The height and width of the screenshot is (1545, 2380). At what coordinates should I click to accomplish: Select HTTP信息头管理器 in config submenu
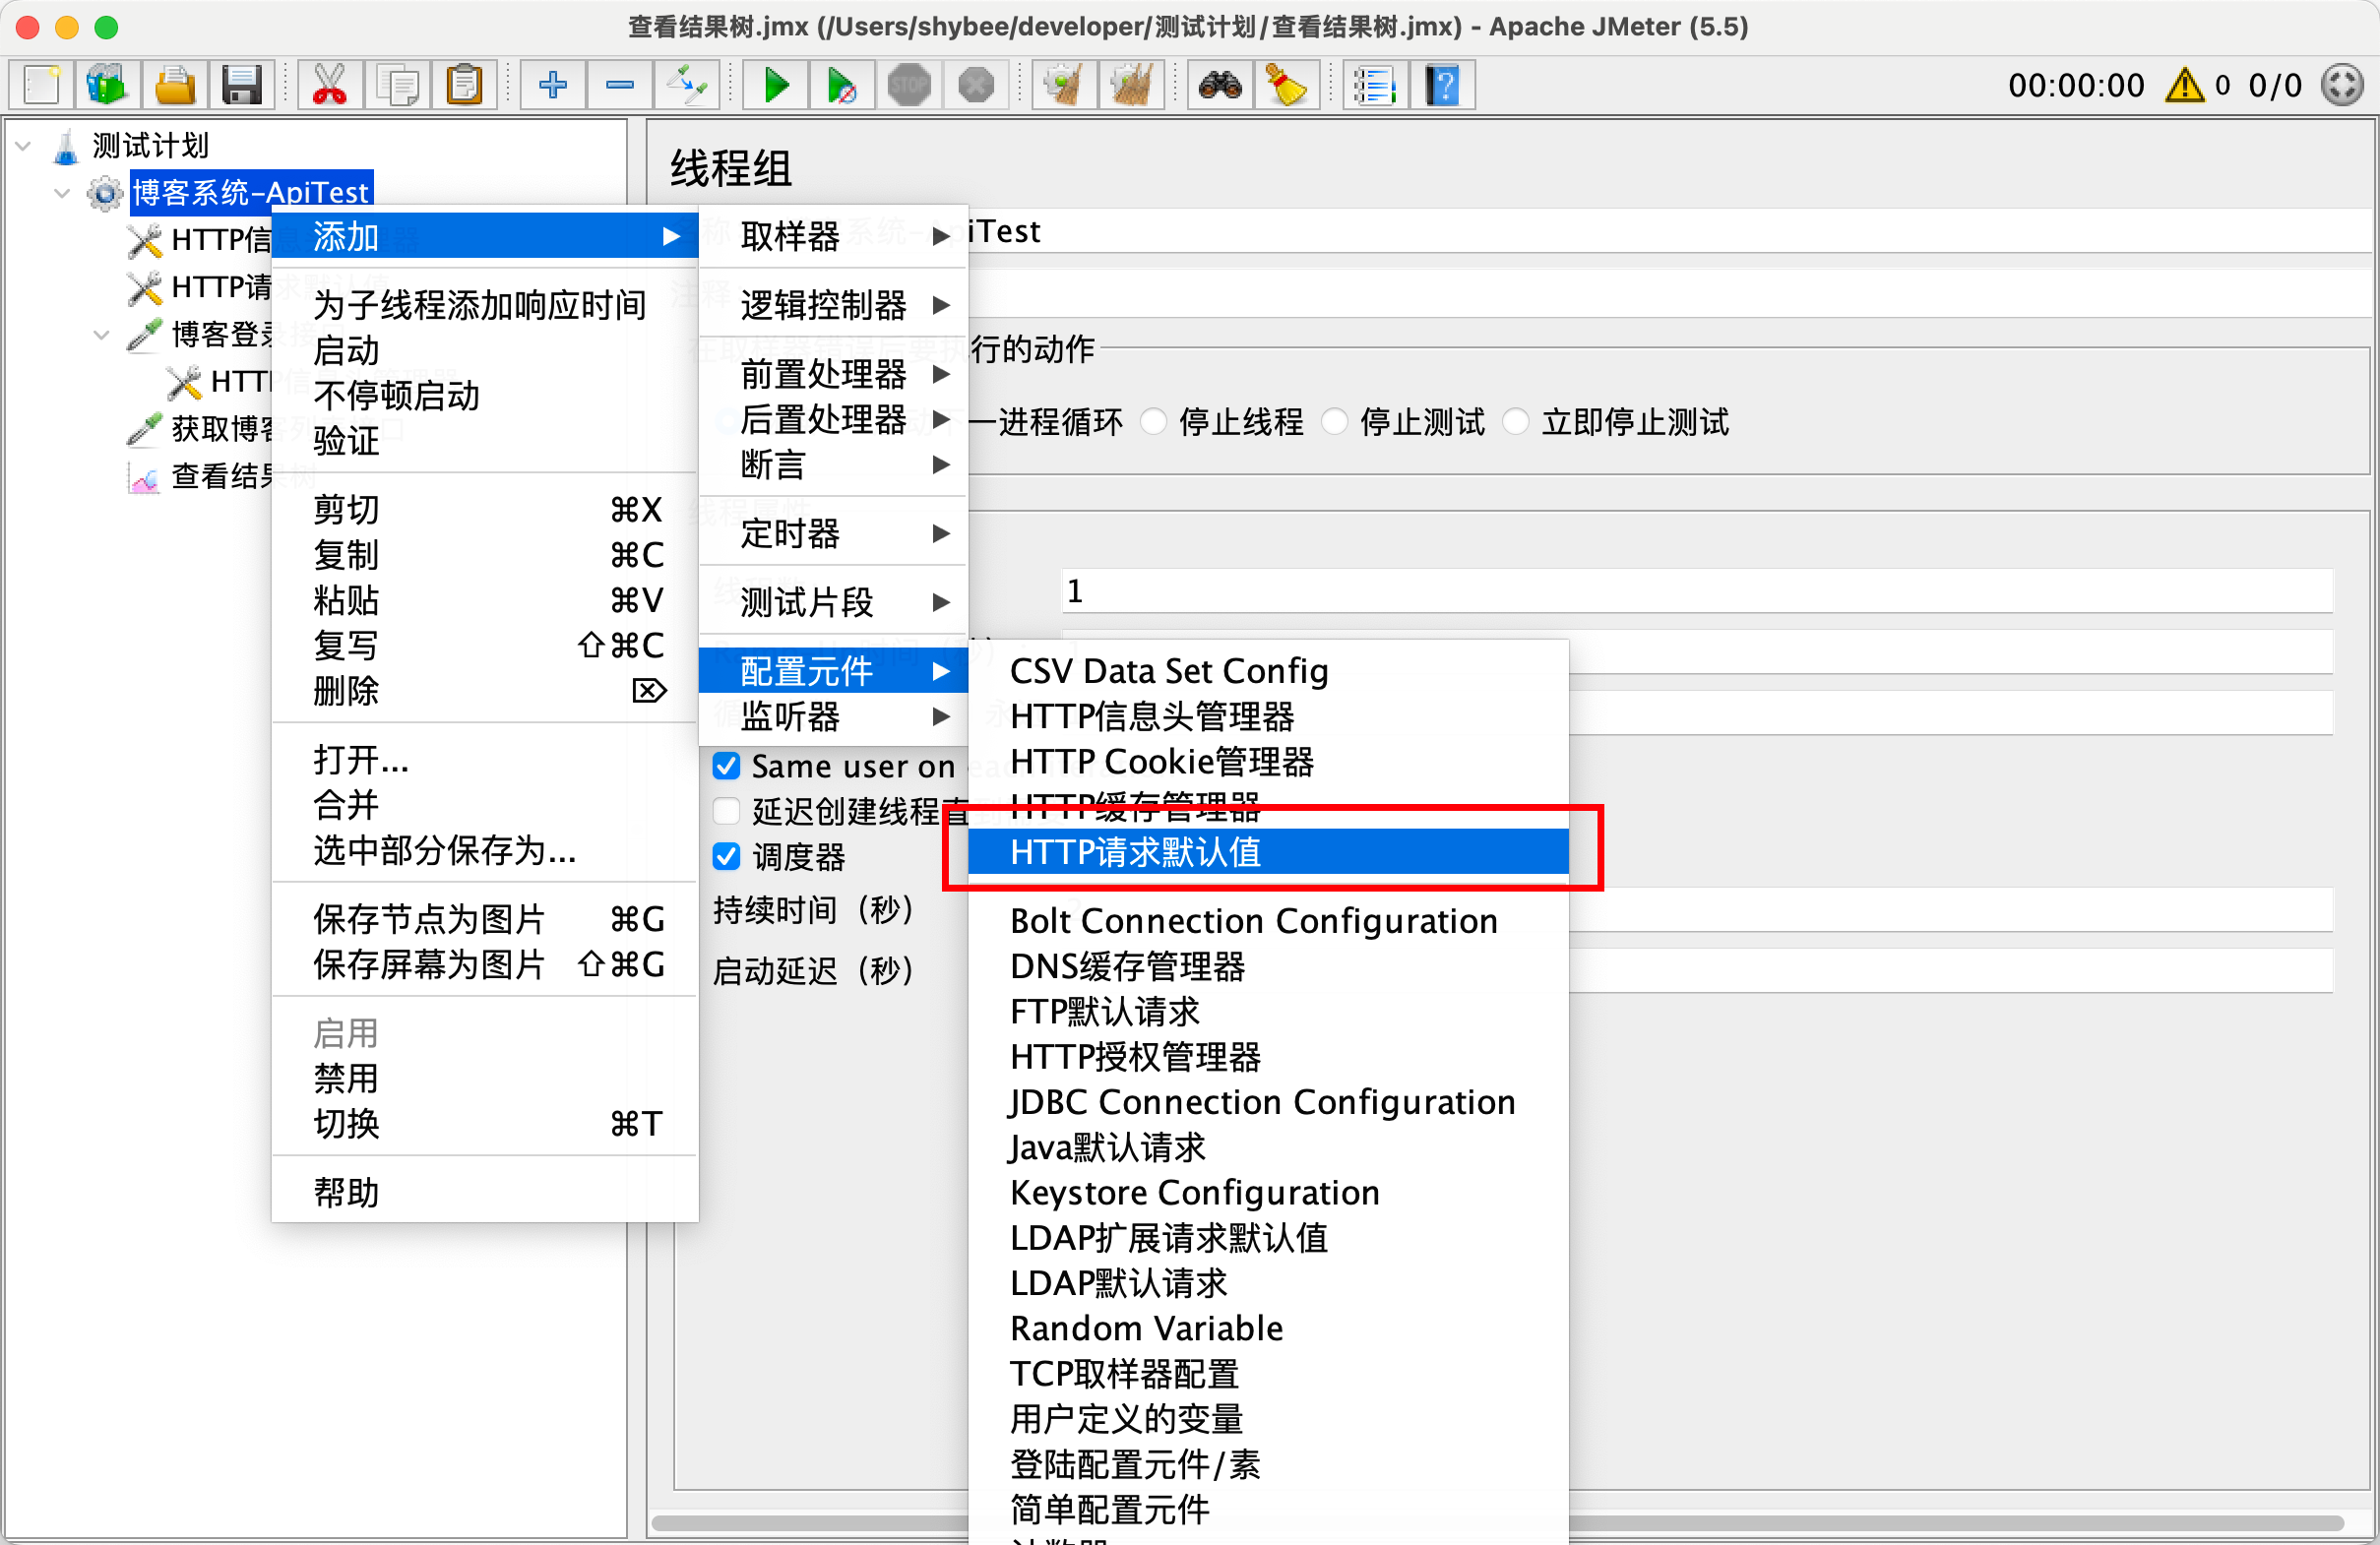(1268, 717)
